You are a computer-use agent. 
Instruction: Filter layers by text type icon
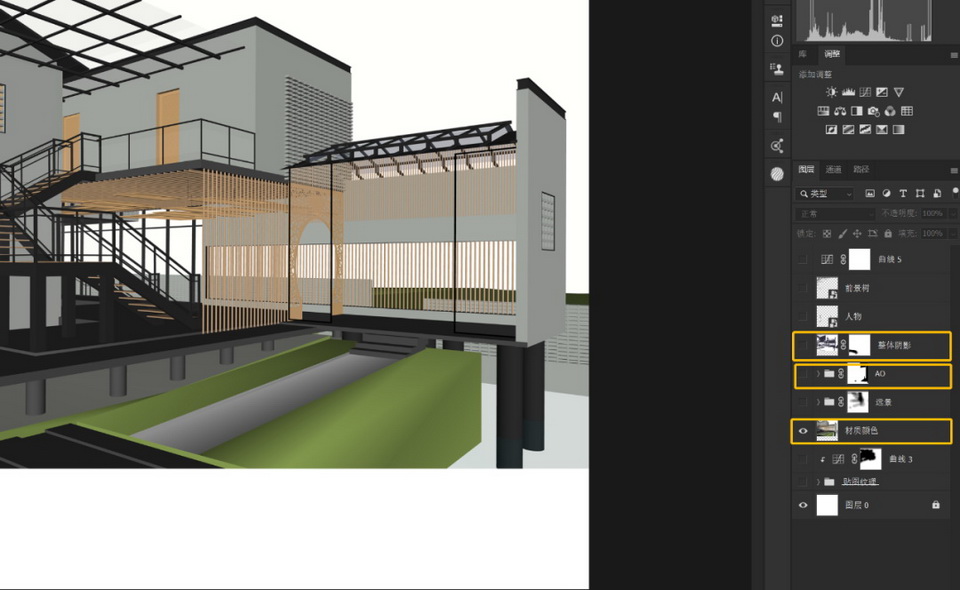point(903,193)
